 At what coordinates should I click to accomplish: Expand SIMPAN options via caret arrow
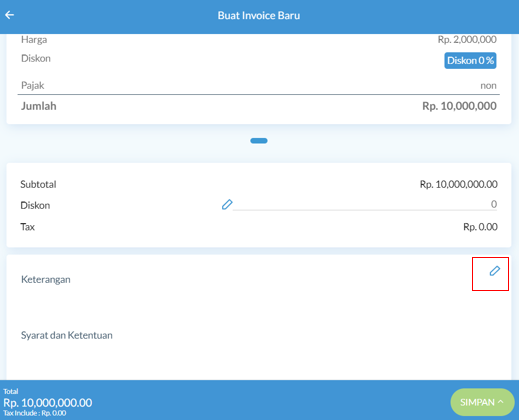pos(501,402)
